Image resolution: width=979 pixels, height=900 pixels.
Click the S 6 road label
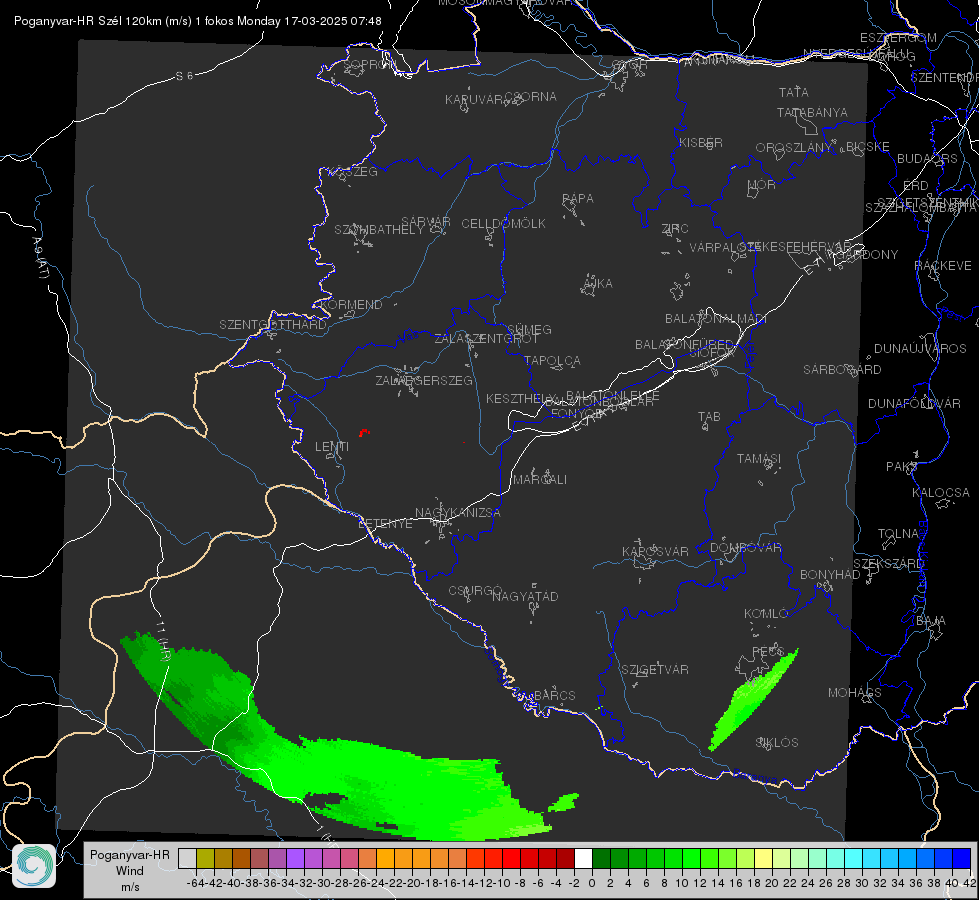(184, 76)
